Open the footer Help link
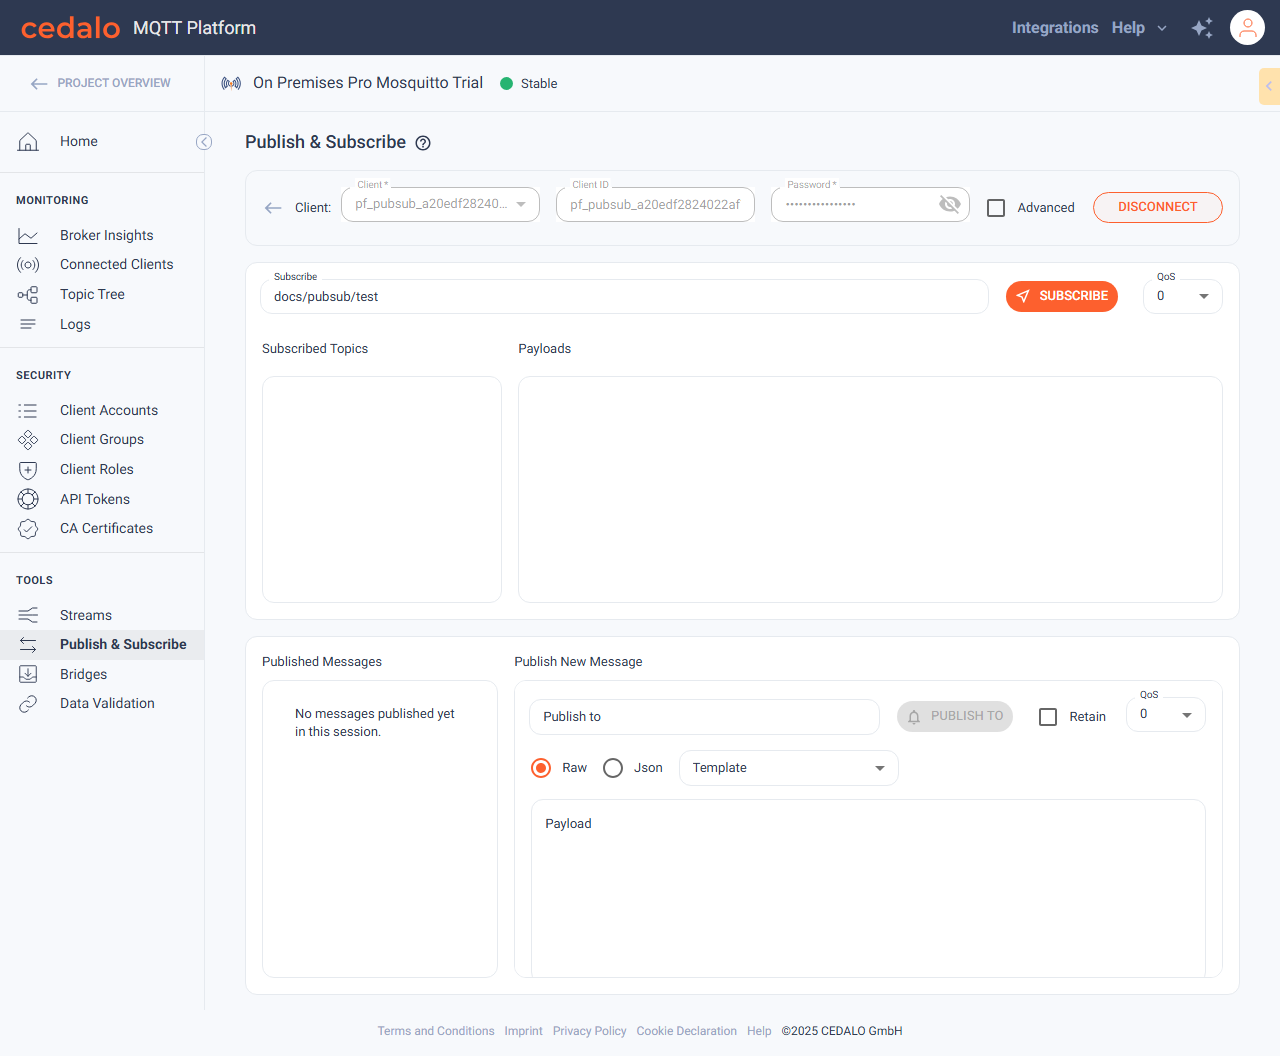1280x1056 pixels. [x=759, y=1031]
